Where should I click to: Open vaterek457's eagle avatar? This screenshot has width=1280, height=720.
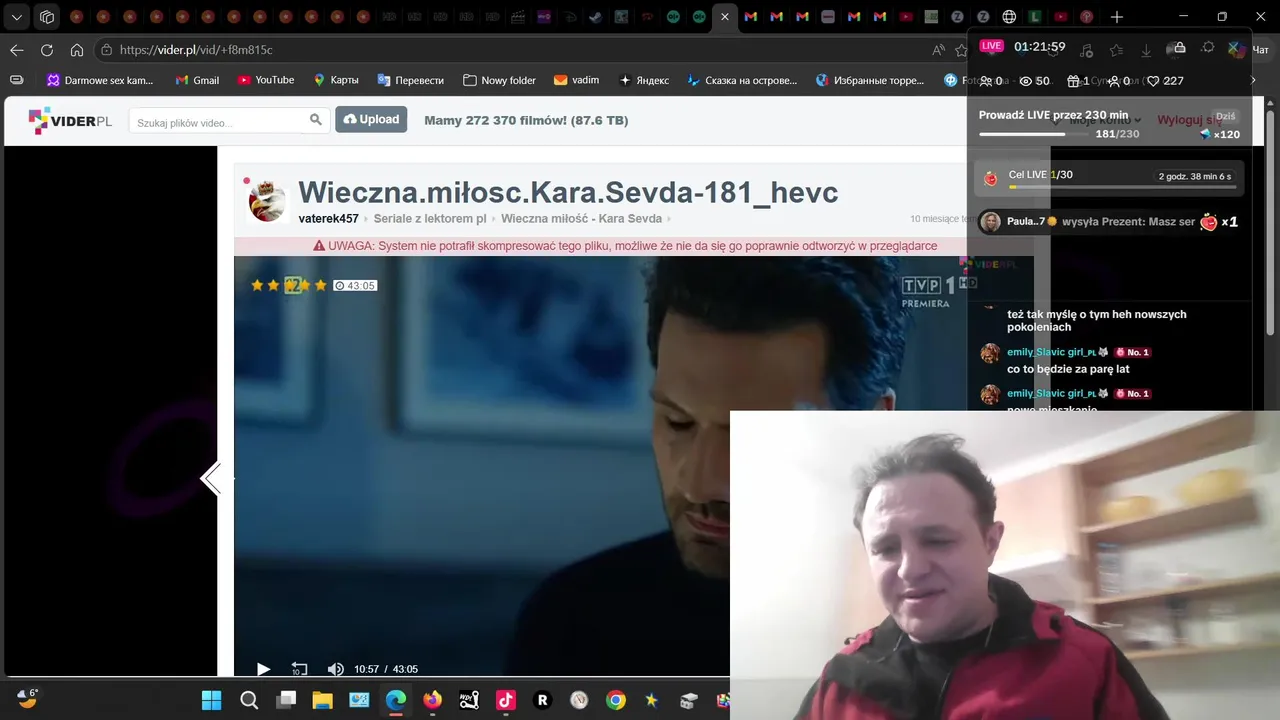tap(267, 201)
